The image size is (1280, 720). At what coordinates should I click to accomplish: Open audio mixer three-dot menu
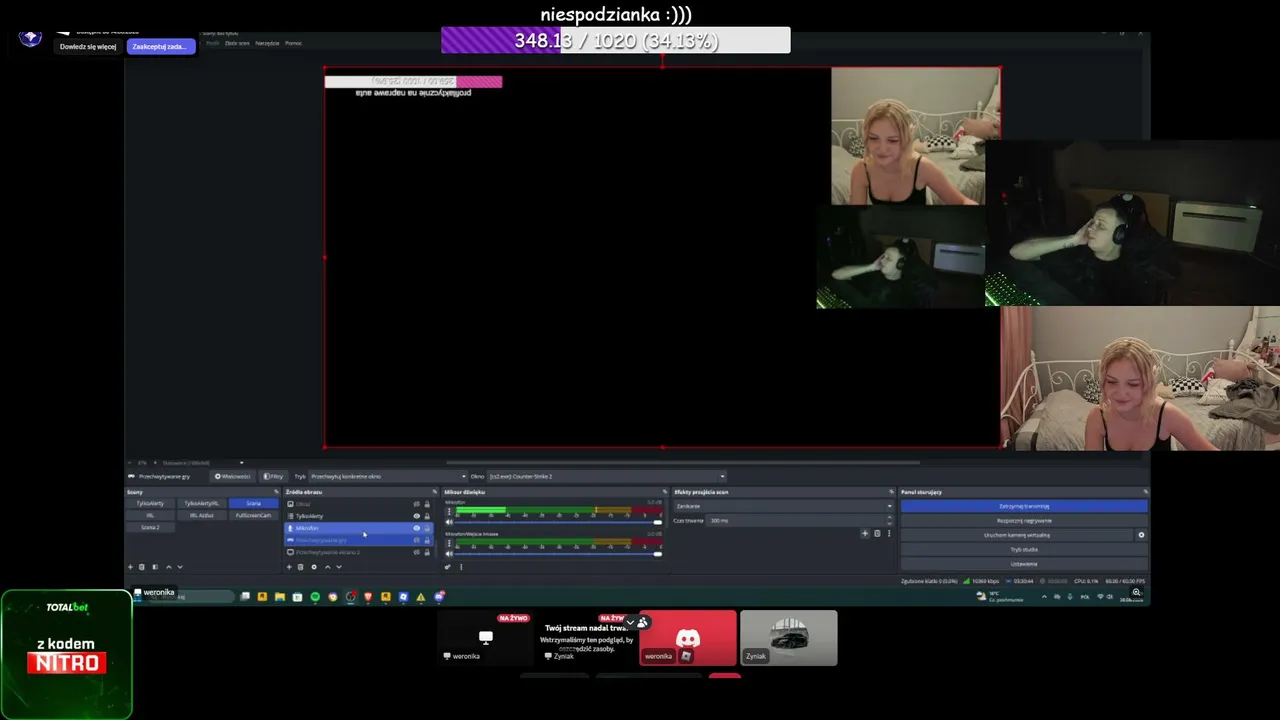tap(461, 567)
